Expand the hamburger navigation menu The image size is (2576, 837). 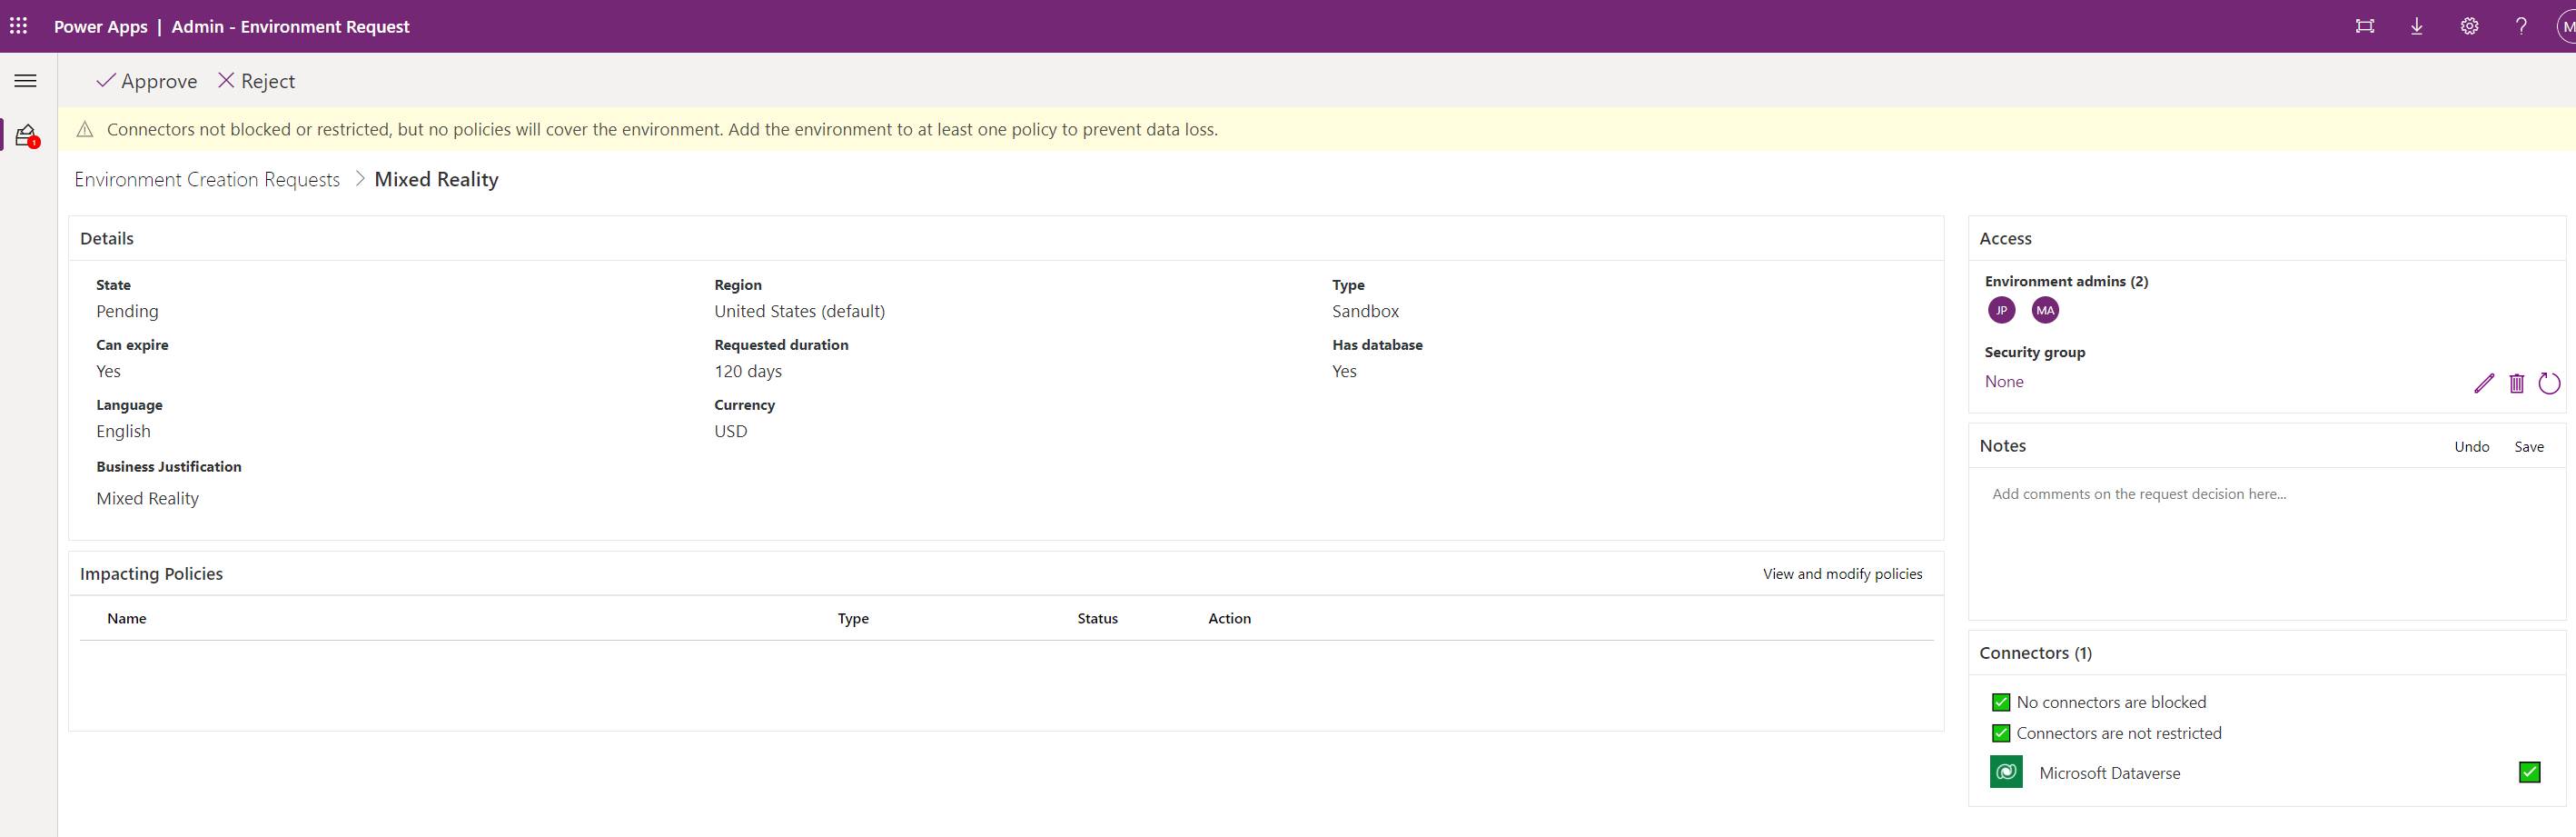tap(26, 81)
